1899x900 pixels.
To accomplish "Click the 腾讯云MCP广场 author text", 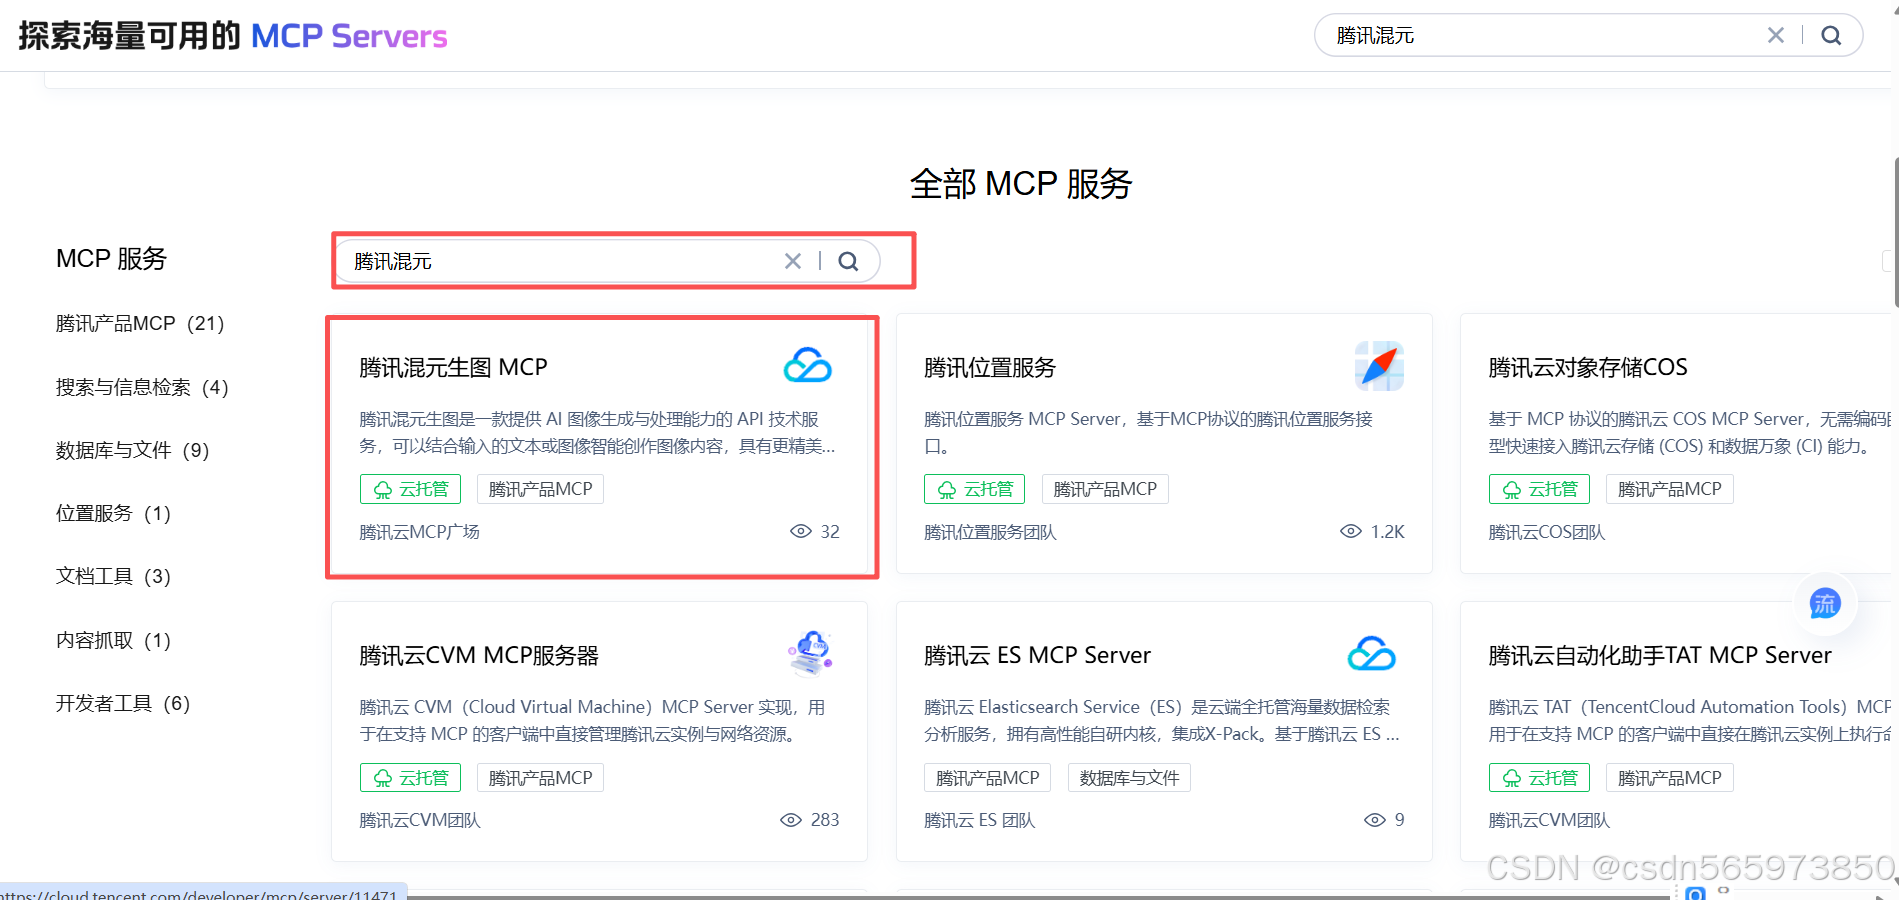I will click(420, 532).
